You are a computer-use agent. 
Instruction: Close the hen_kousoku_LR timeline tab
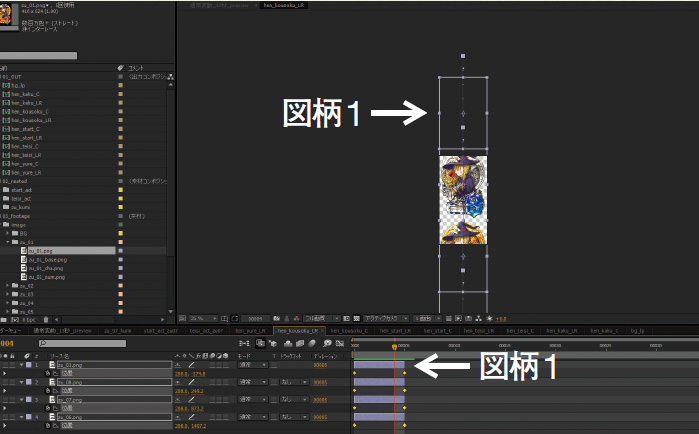pos(322,331)
